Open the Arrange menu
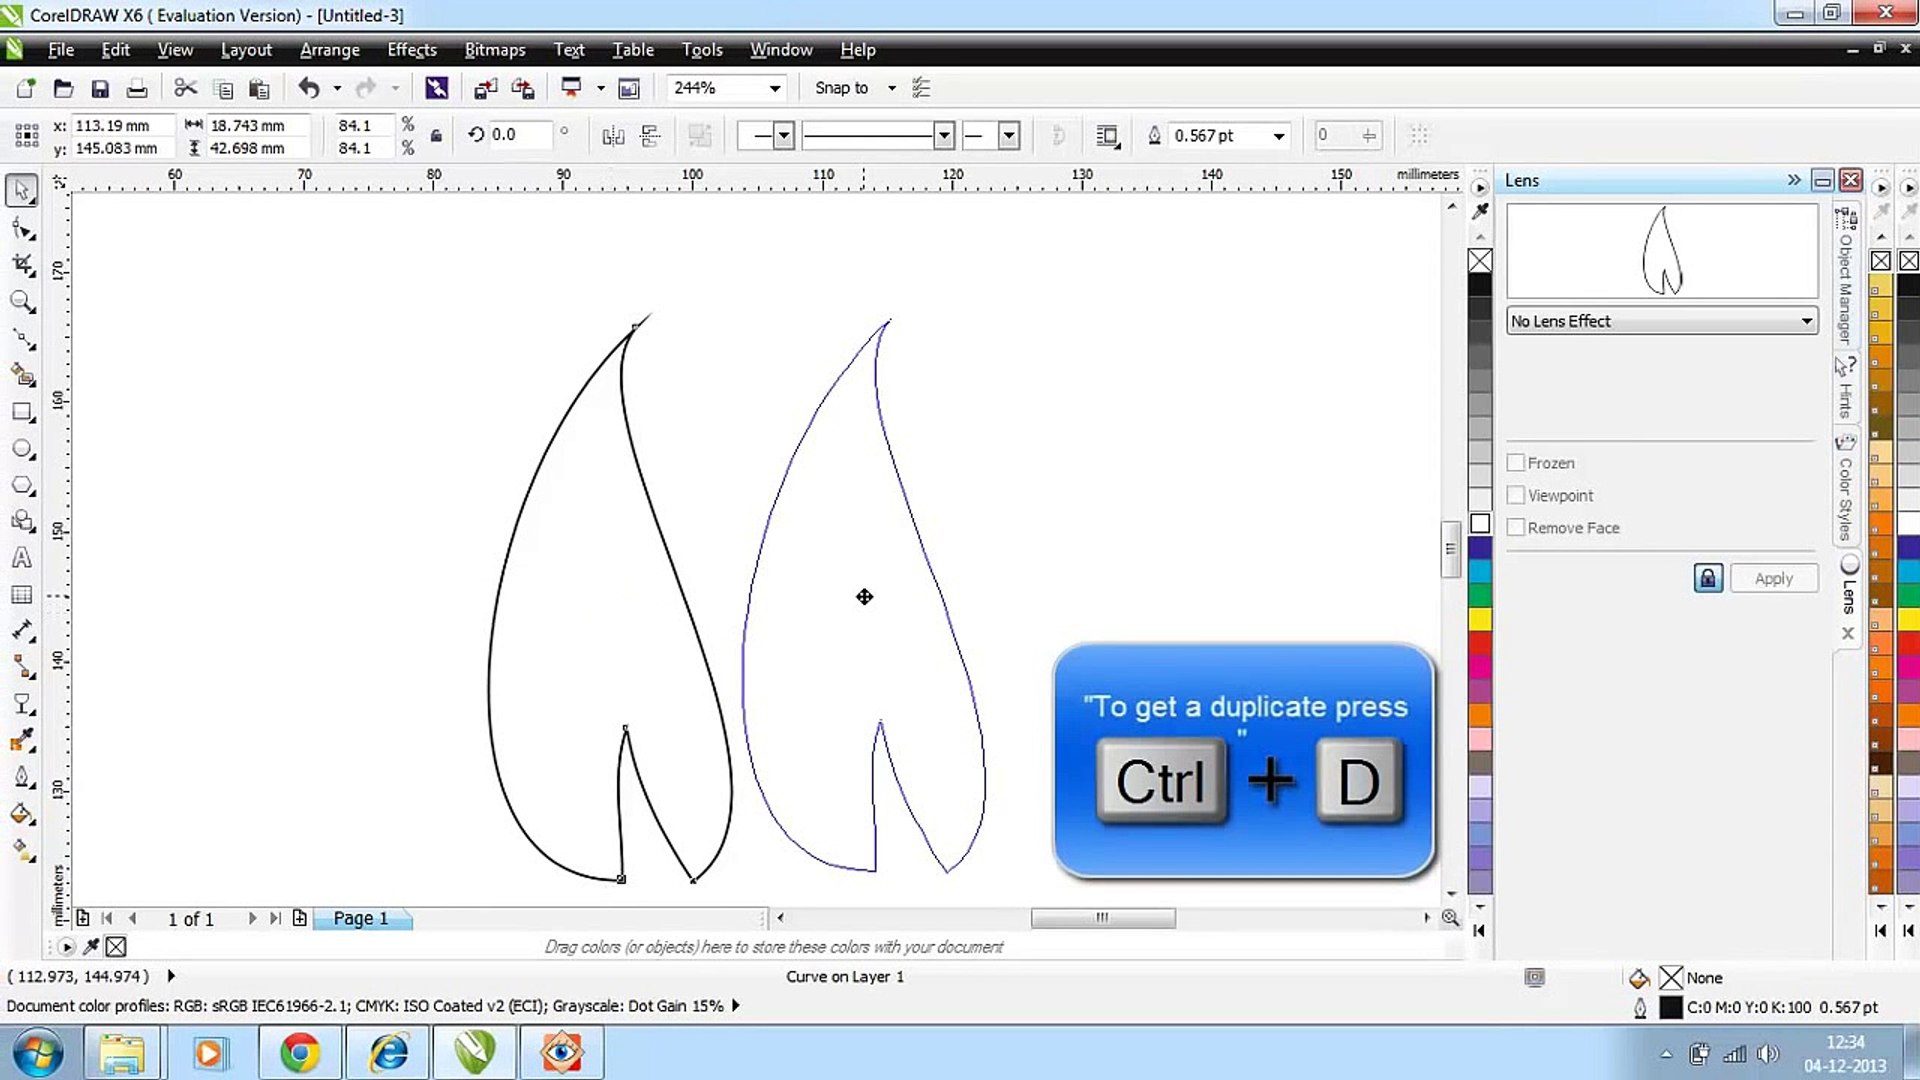 [329, 50]
